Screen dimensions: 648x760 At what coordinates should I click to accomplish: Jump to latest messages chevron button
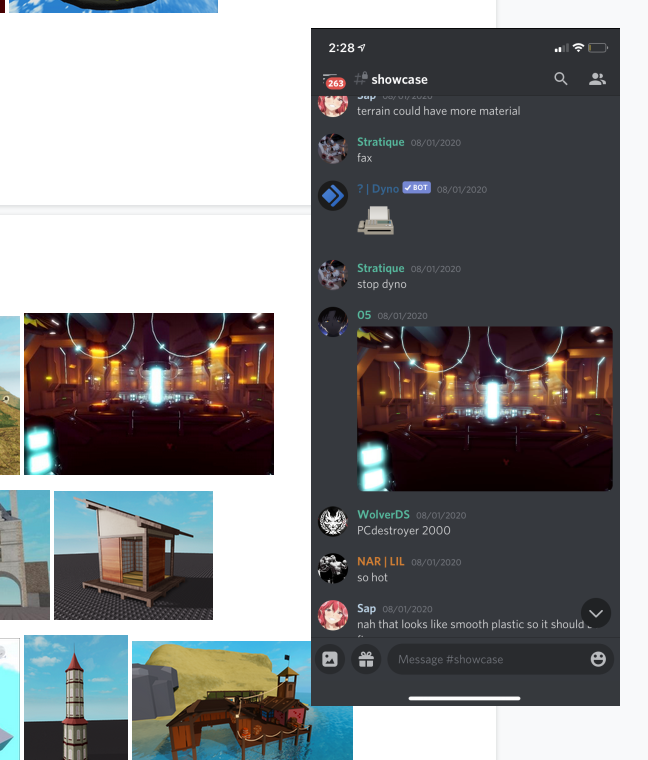(x=596, y=613)
